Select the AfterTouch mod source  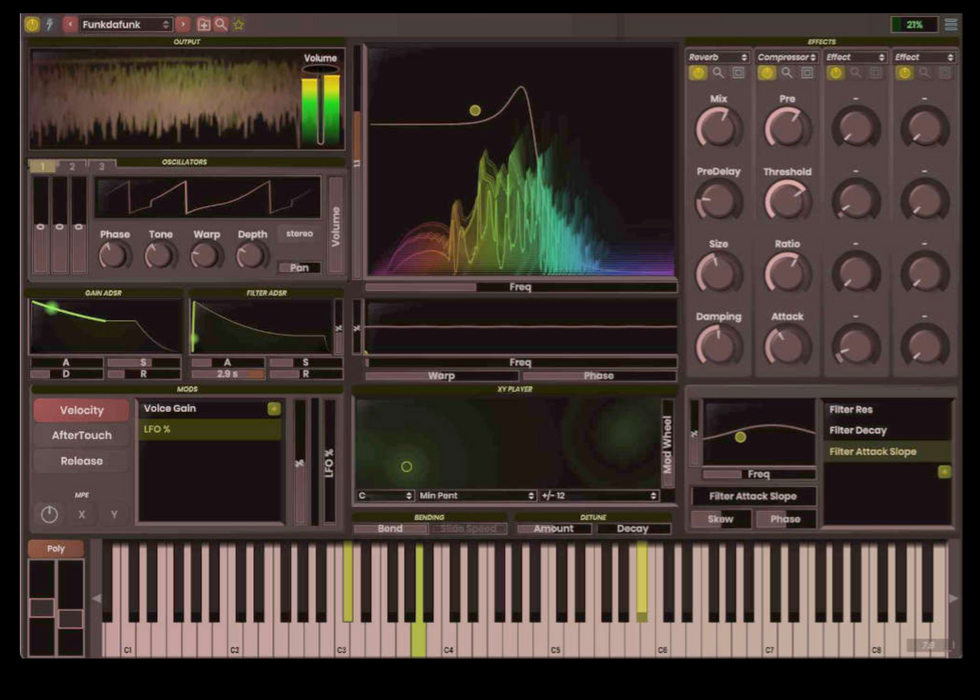[82, 436]
